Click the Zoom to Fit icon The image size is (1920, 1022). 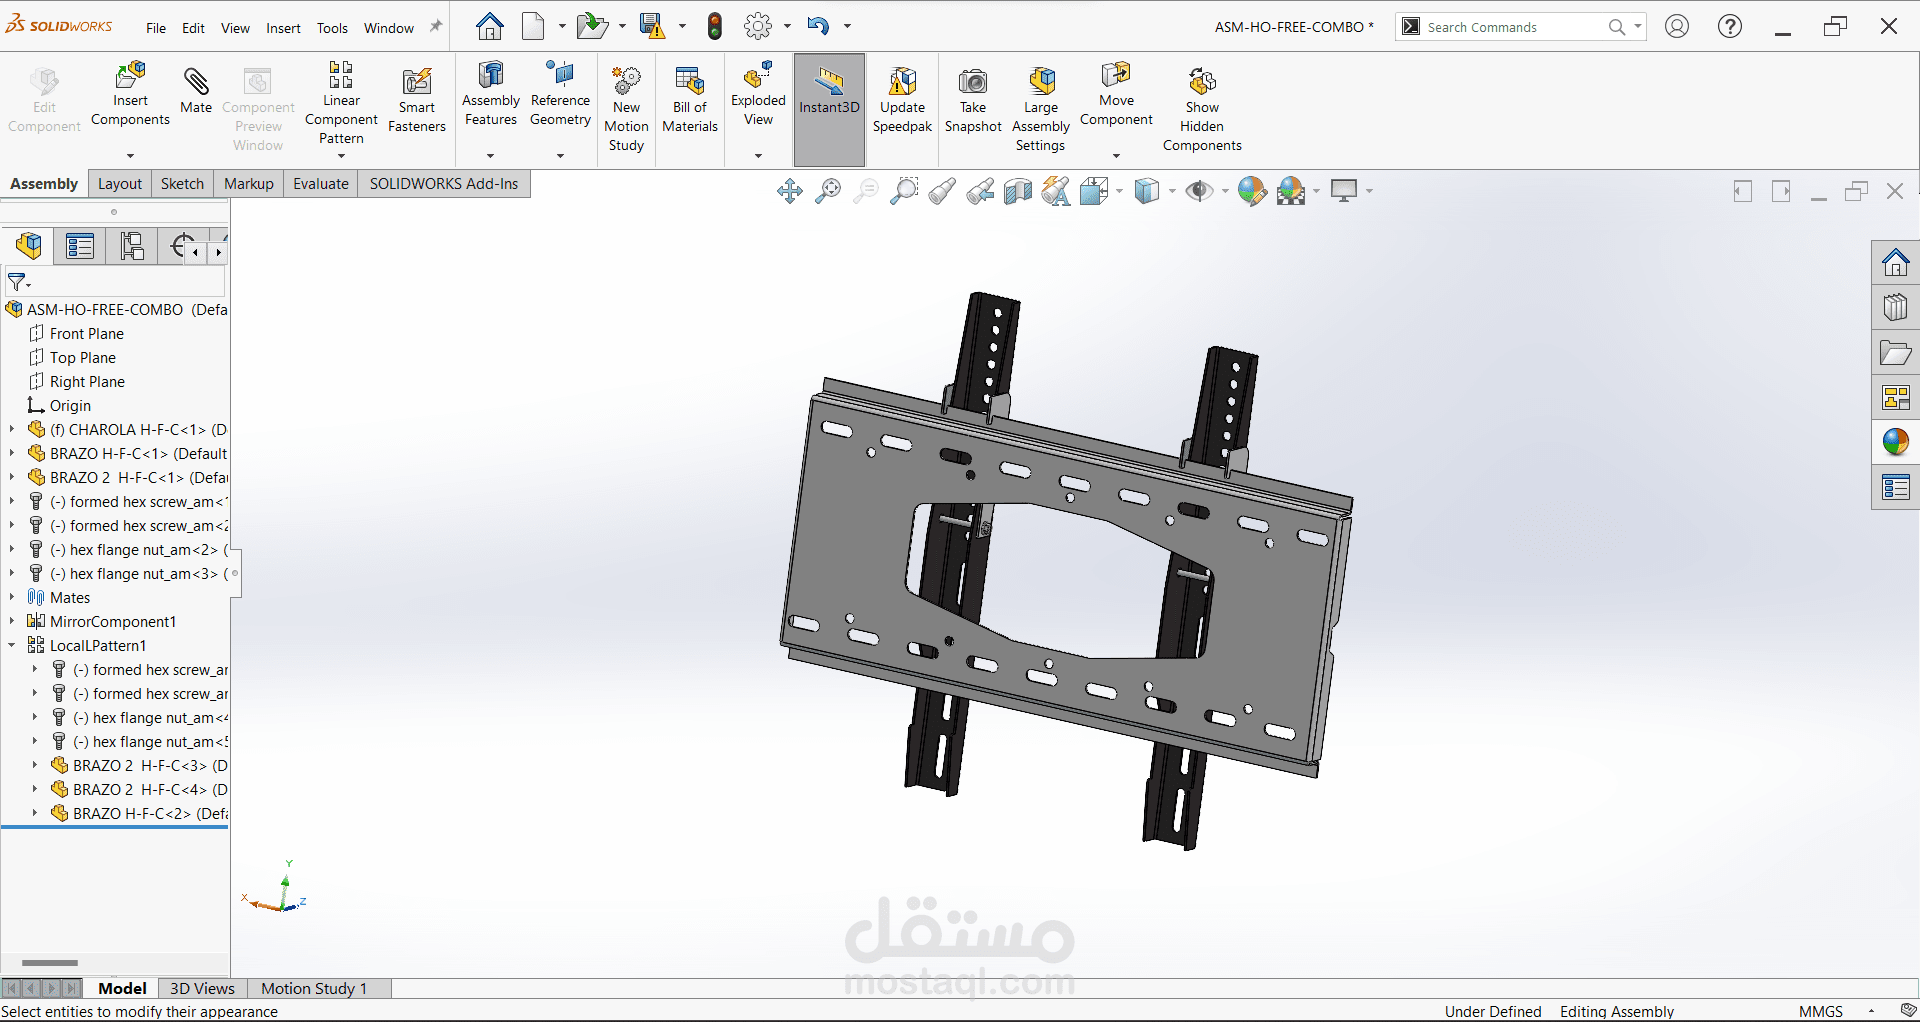828,191
